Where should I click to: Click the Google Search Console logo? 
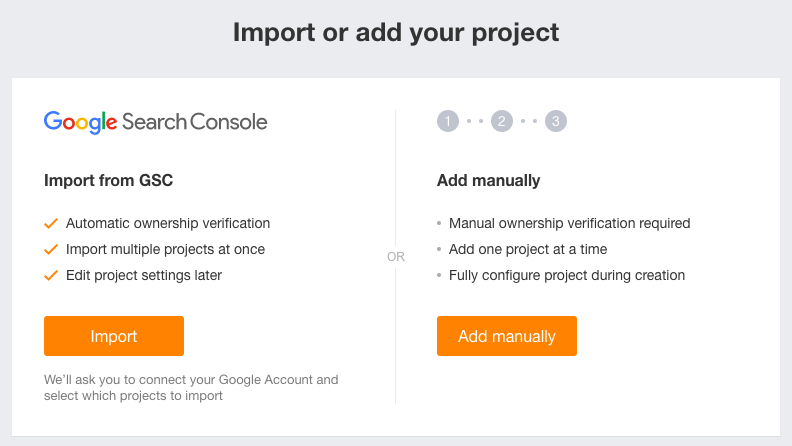coord(155,123)
